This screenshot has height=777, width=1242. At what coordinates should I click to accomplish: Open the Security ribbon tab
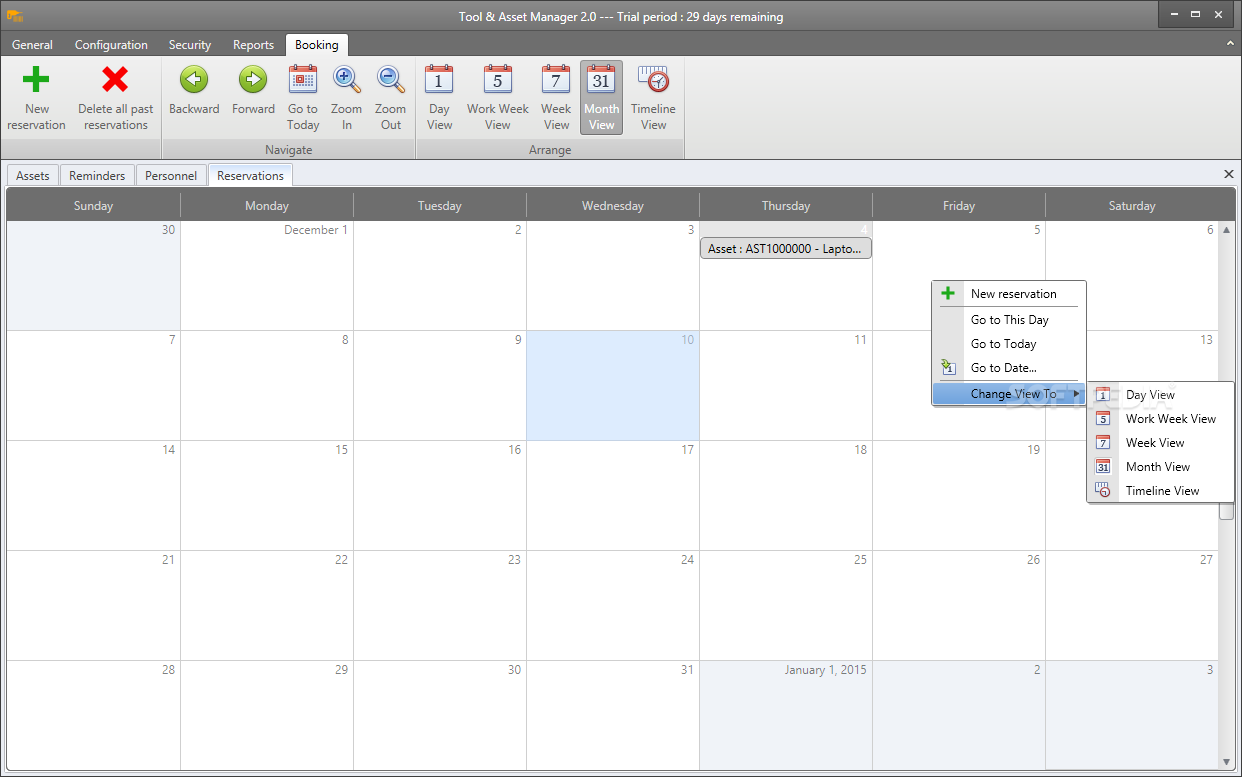coord(190,45)
